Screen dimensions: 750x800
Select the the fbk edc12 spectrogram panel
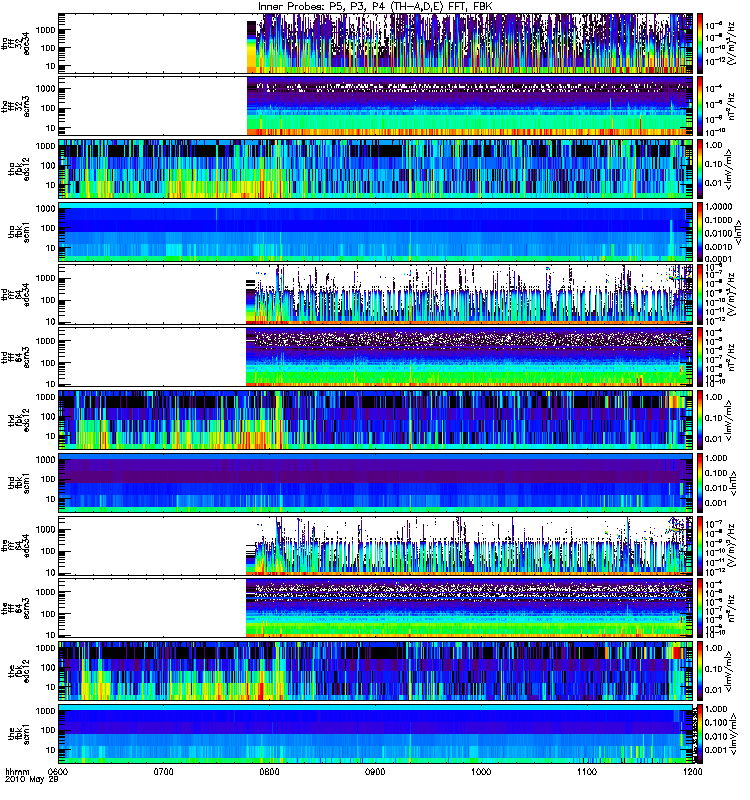(x=376, y=671)
